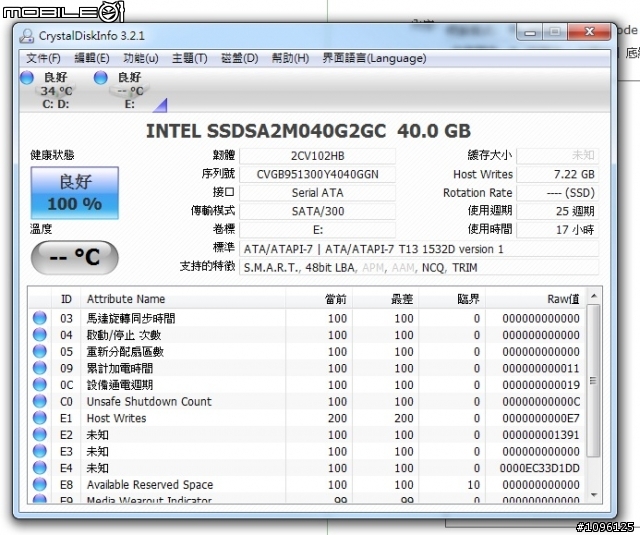The height and width of the screenshot is (535, 640).
Task: Click the 臨界 column header
Action: (x=452, y=299)
